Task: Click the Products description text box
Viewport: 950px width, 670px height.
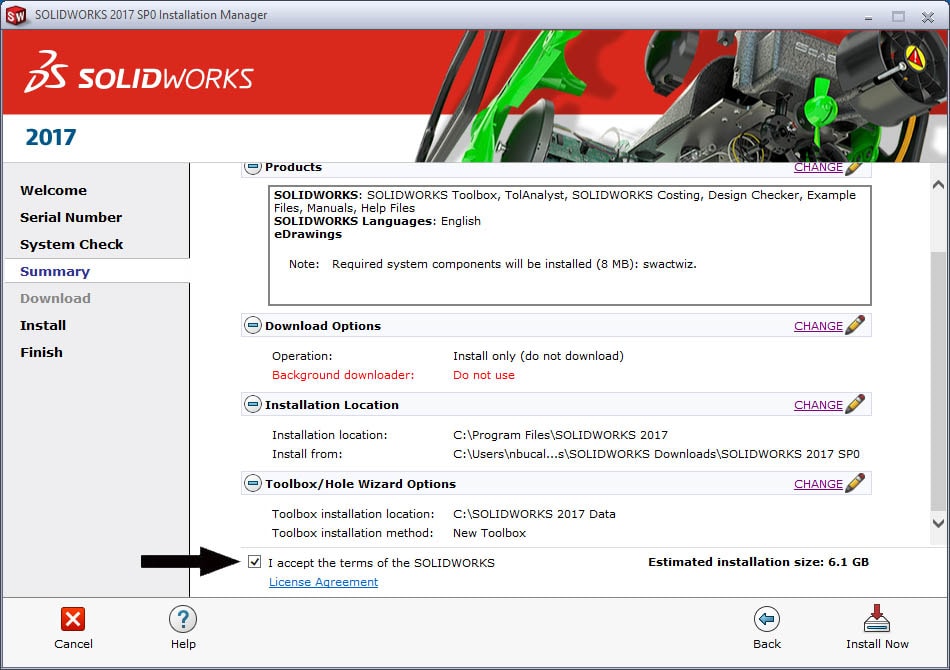Action: tap(570, 245)
